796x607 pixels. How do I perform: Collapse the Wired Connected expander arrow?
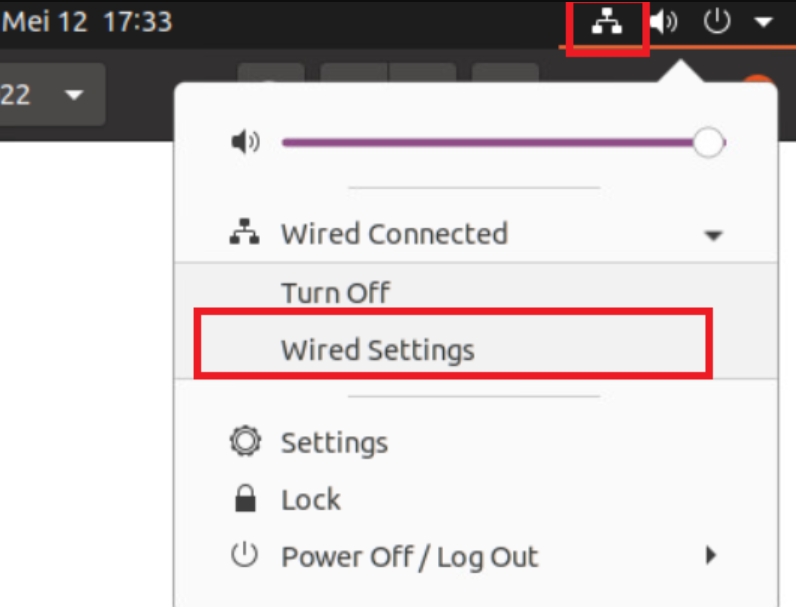[x=713, y=236]
